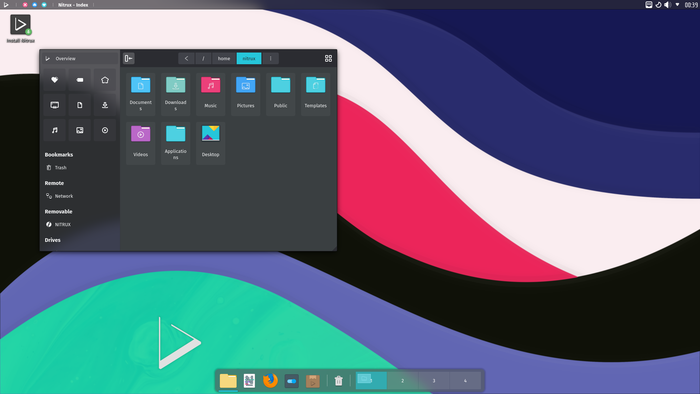Go to Home via sidebar house icon
Screen dimensions: 700x394
tap(105, 80)
